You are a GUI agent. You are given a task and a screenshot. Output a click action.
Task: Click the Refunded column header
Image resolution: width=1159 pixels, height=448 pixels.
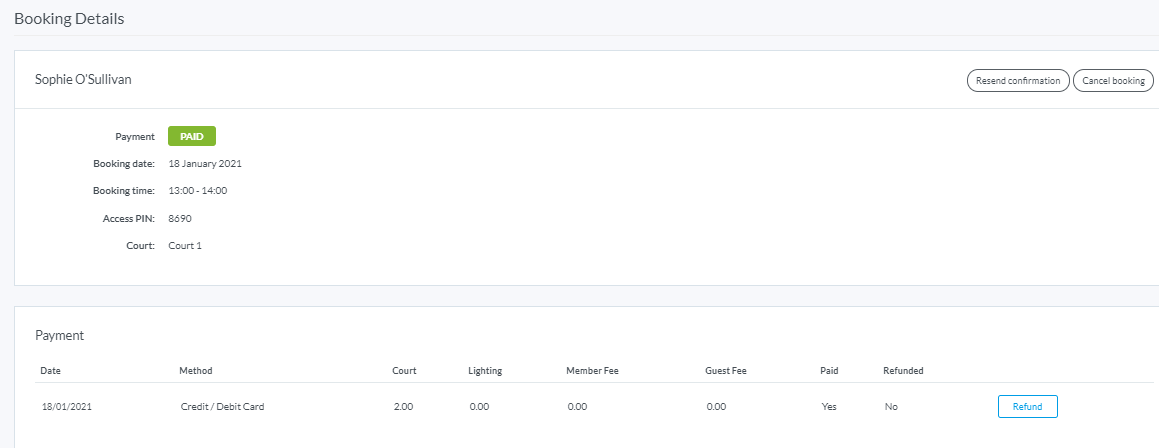903,371
